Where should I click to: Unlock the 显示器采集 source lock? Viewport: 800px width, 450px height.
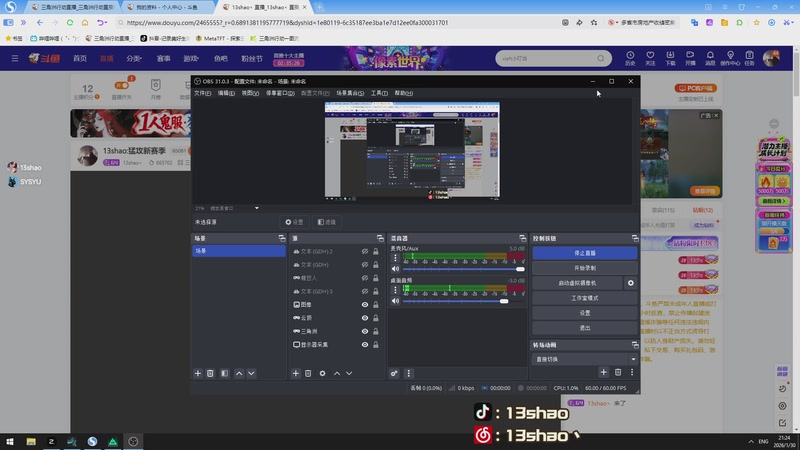376,344
